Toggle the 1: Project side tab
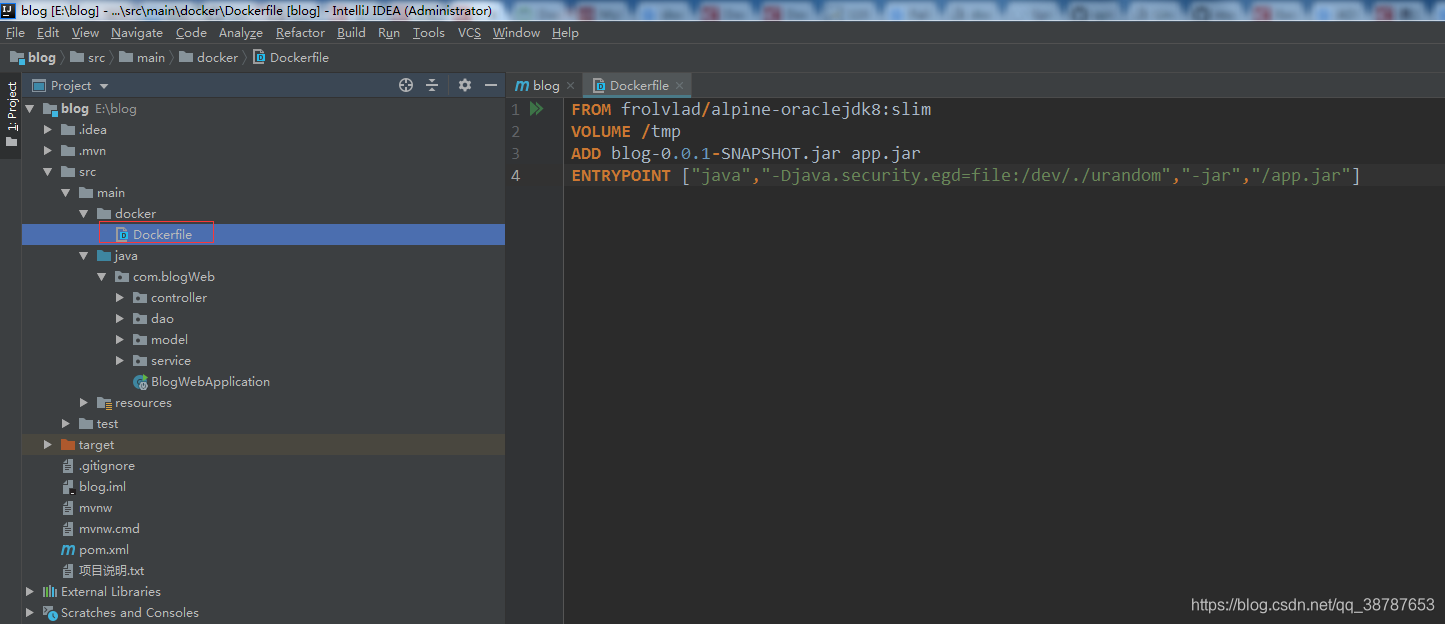Screen dimensions: 1445x624 [x=11, y=113]
